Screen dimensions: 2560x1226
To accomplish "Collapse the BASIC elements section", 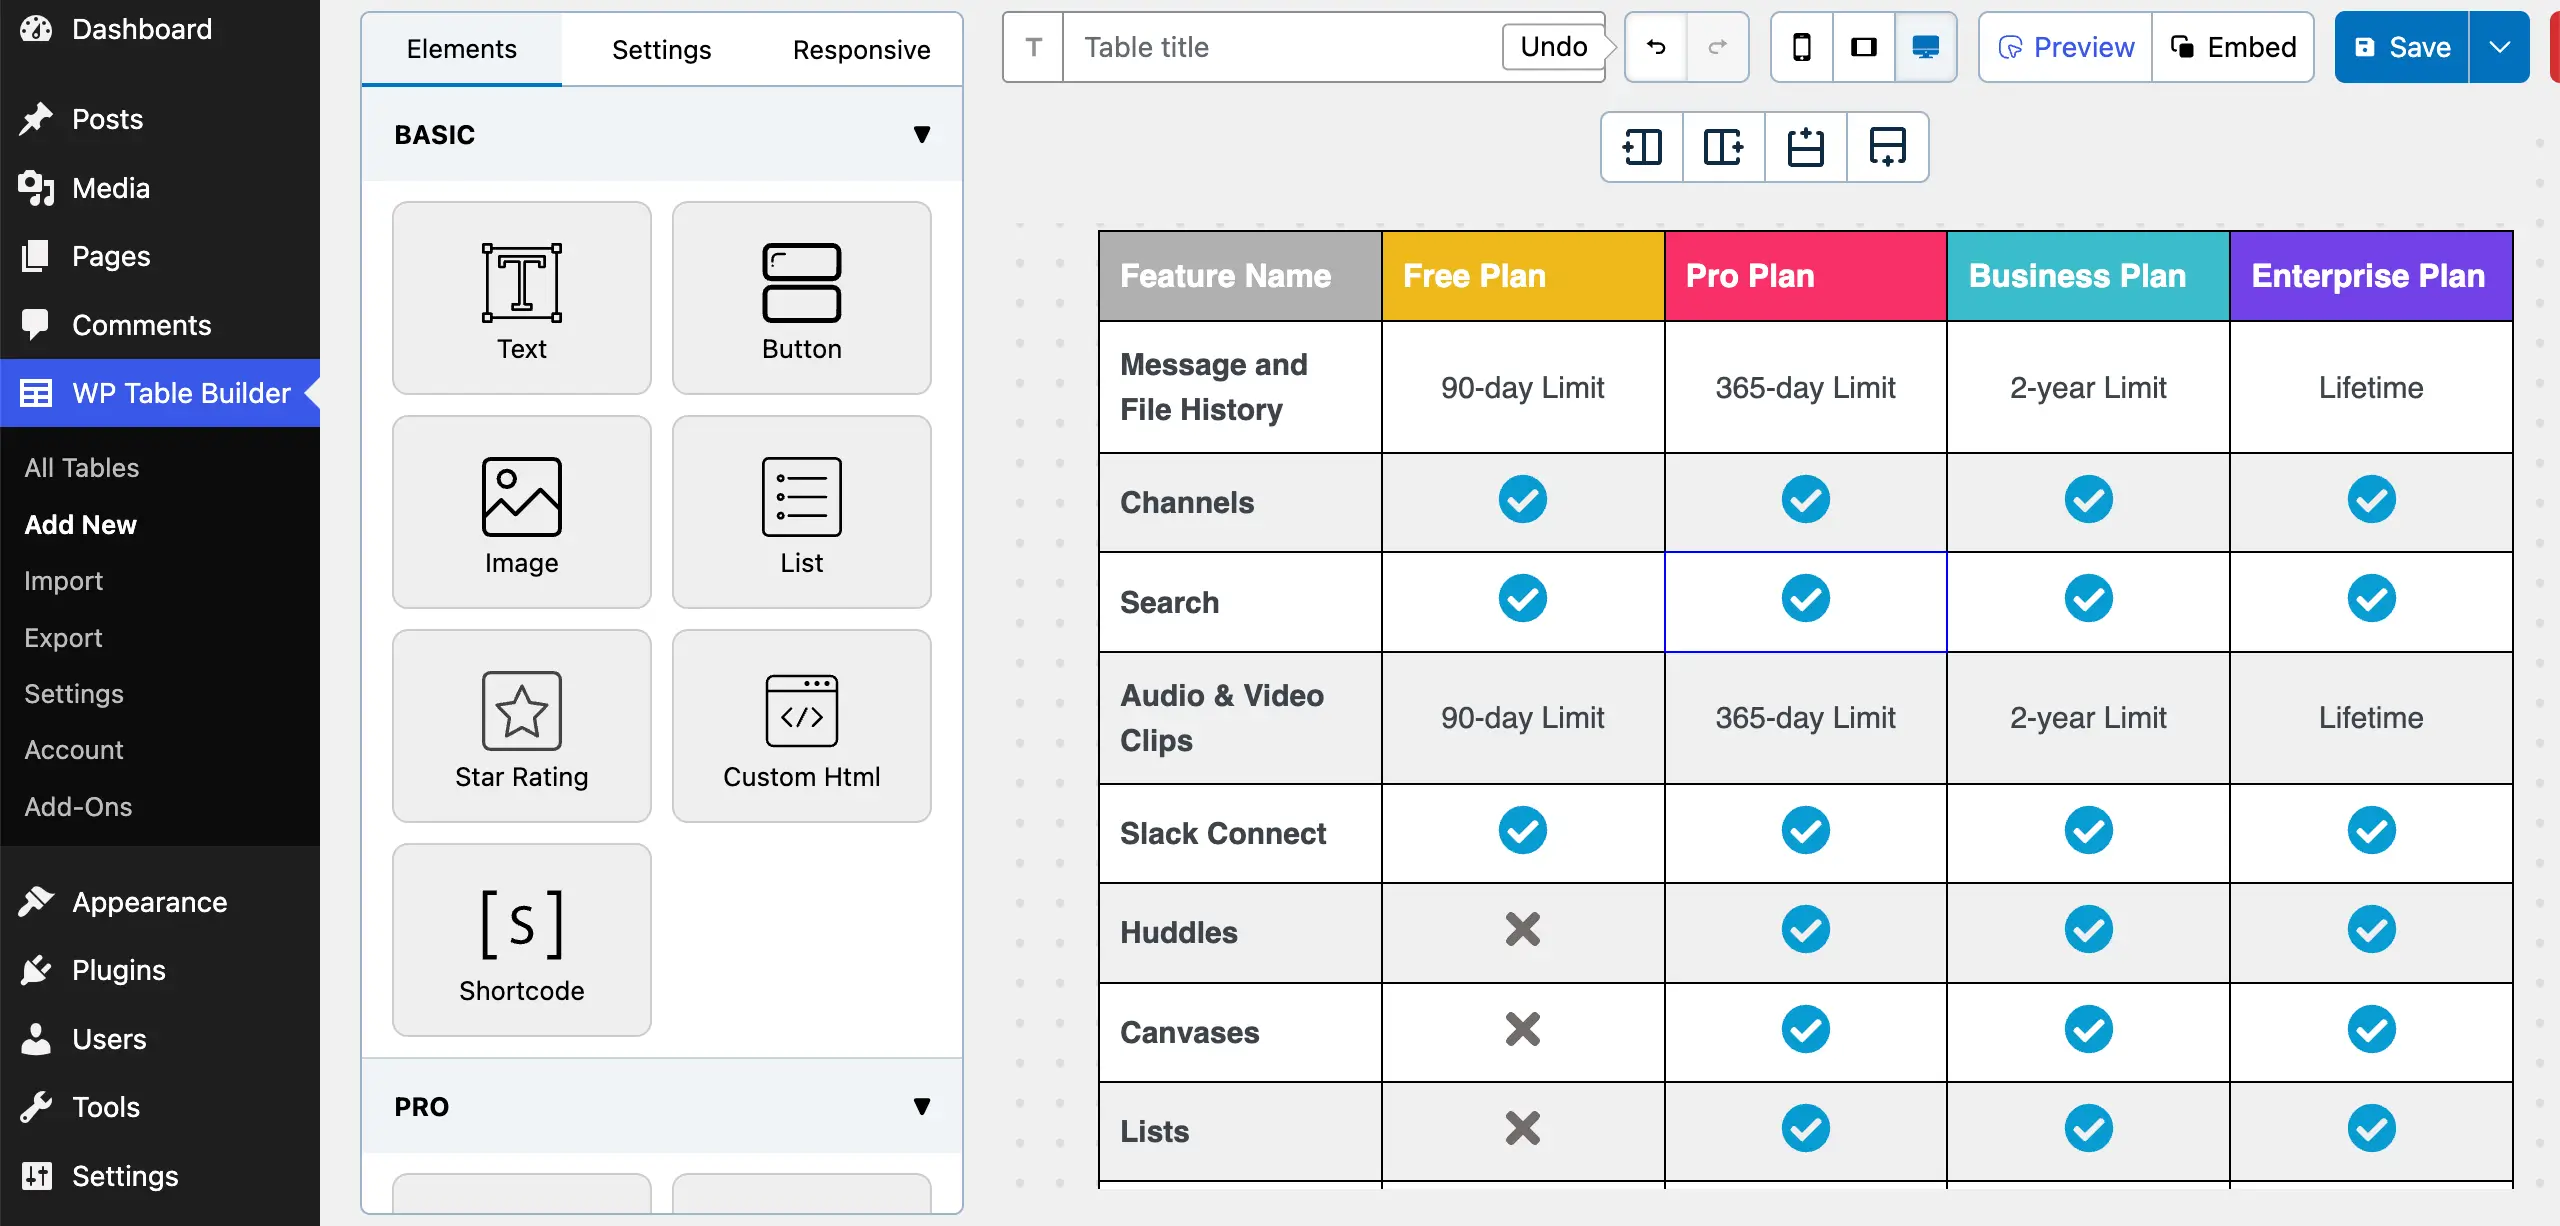I will tap(921, 133).
